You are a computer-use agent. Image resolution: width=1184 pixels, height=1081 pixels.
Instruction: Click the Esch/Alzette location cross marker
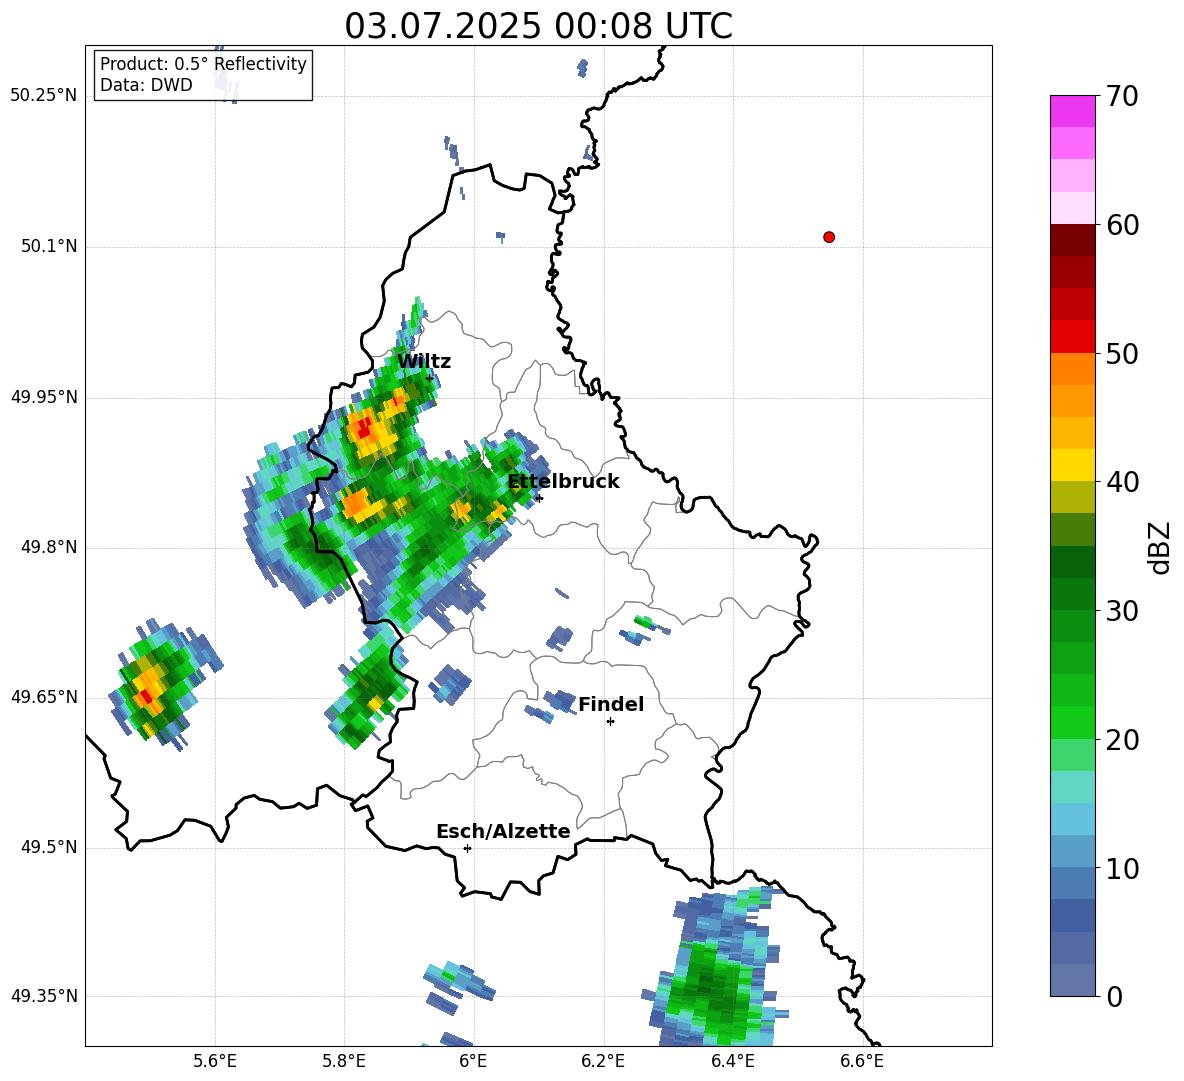(x=467, y=848)
